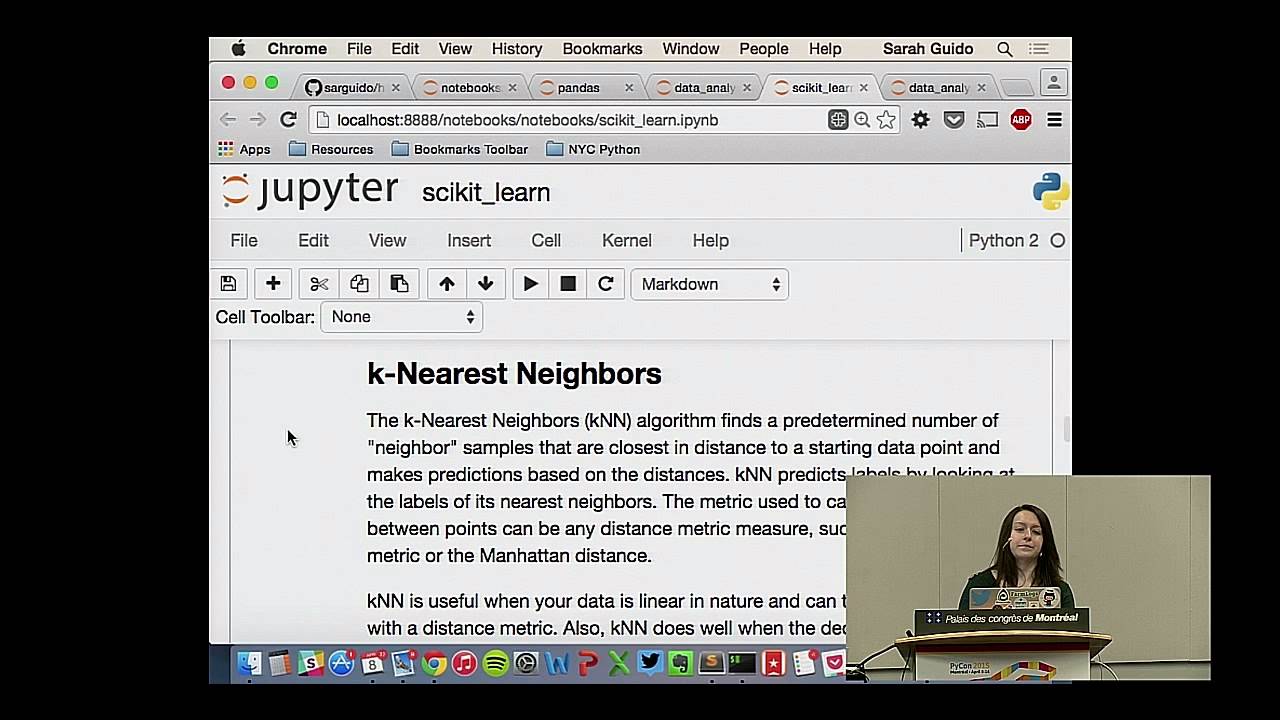Run the cell with the play button

click(531, 284)
